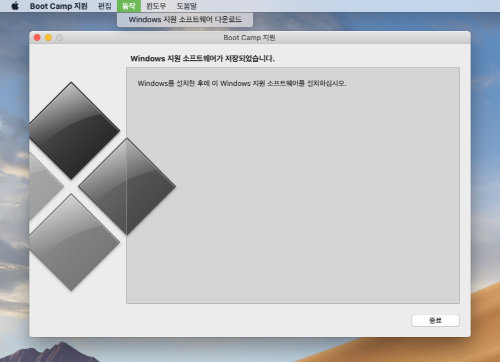
Task: Click the instruction text about installing after Windows
Action: (x=242, y=83)
